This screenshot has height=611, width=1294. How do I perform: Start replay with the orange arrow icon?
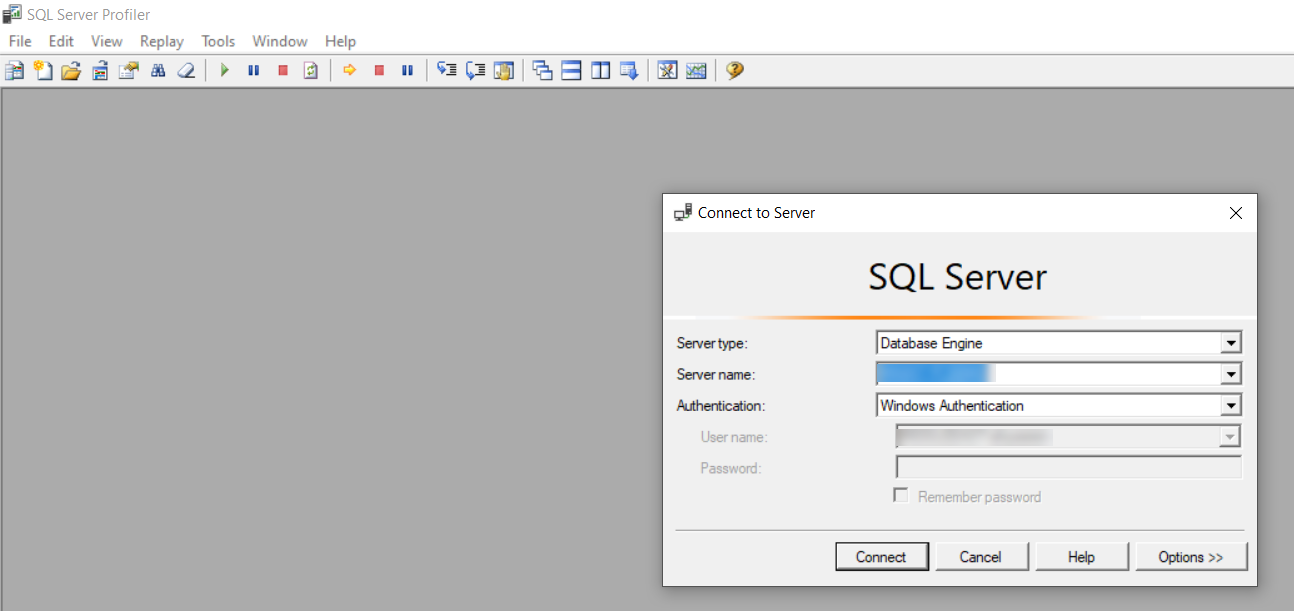[350, 71]
